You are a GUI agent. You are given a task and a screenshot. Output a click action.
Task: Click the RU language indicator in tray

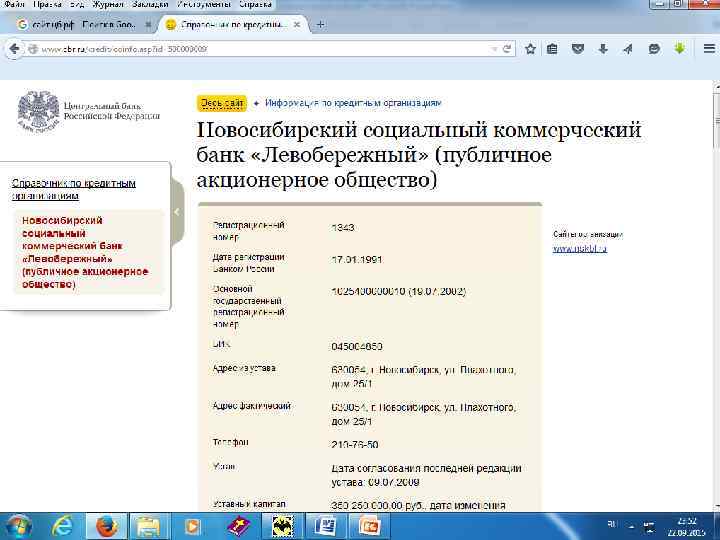(x=612, y=524)
